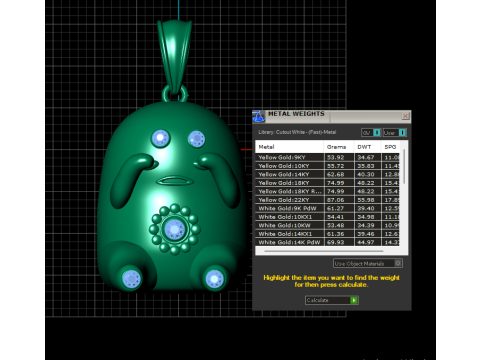The image size is (480, 360).
Task: Close the Metal Weights dialog
Action: tap(405, 116)
